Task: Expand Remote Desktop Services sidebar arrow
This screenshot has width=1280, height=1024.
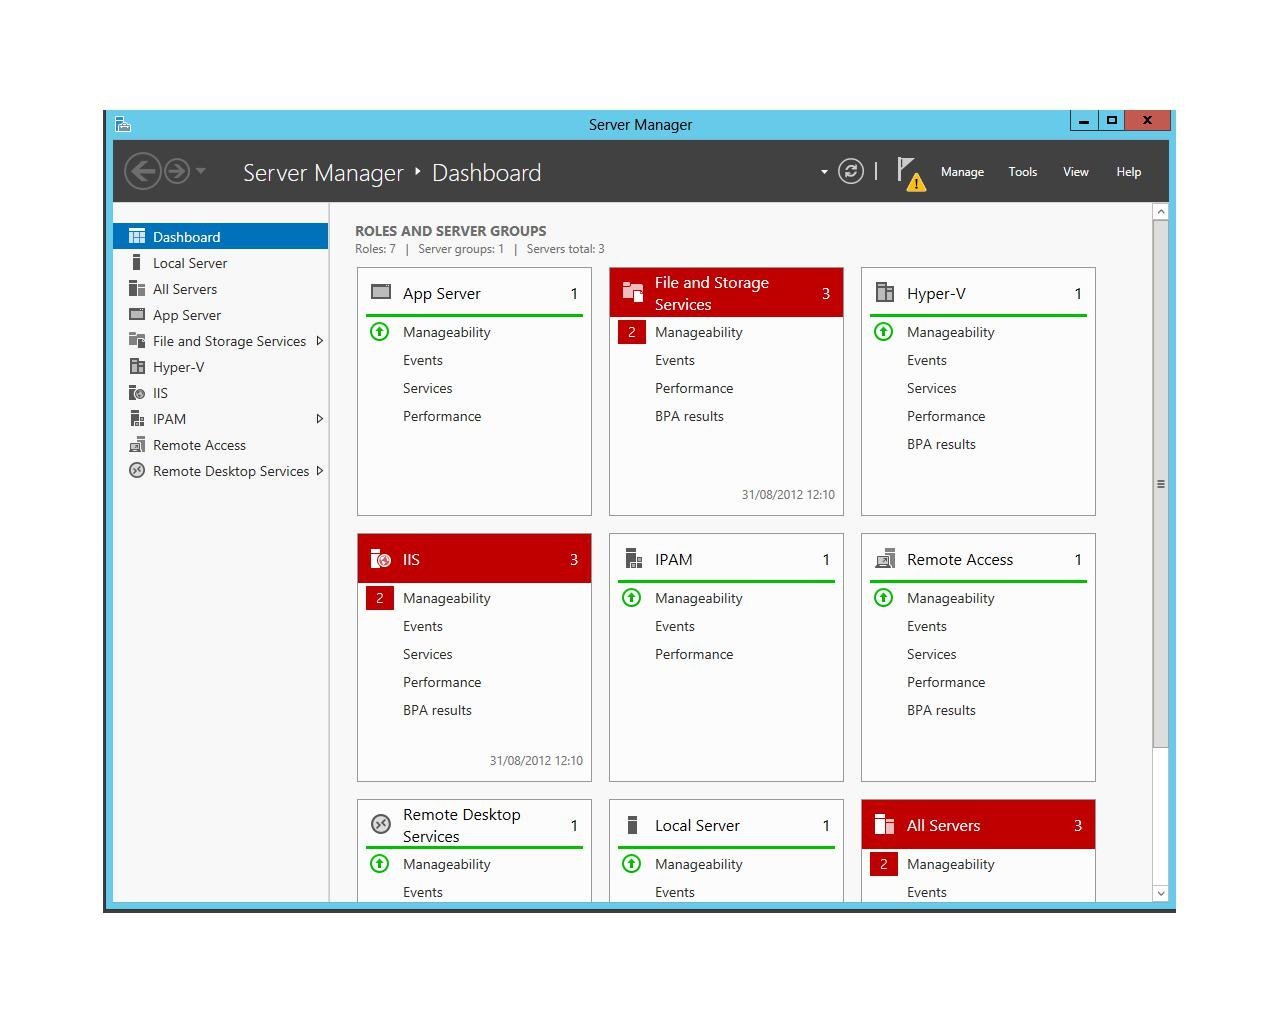Action: (x=319, y=471)
